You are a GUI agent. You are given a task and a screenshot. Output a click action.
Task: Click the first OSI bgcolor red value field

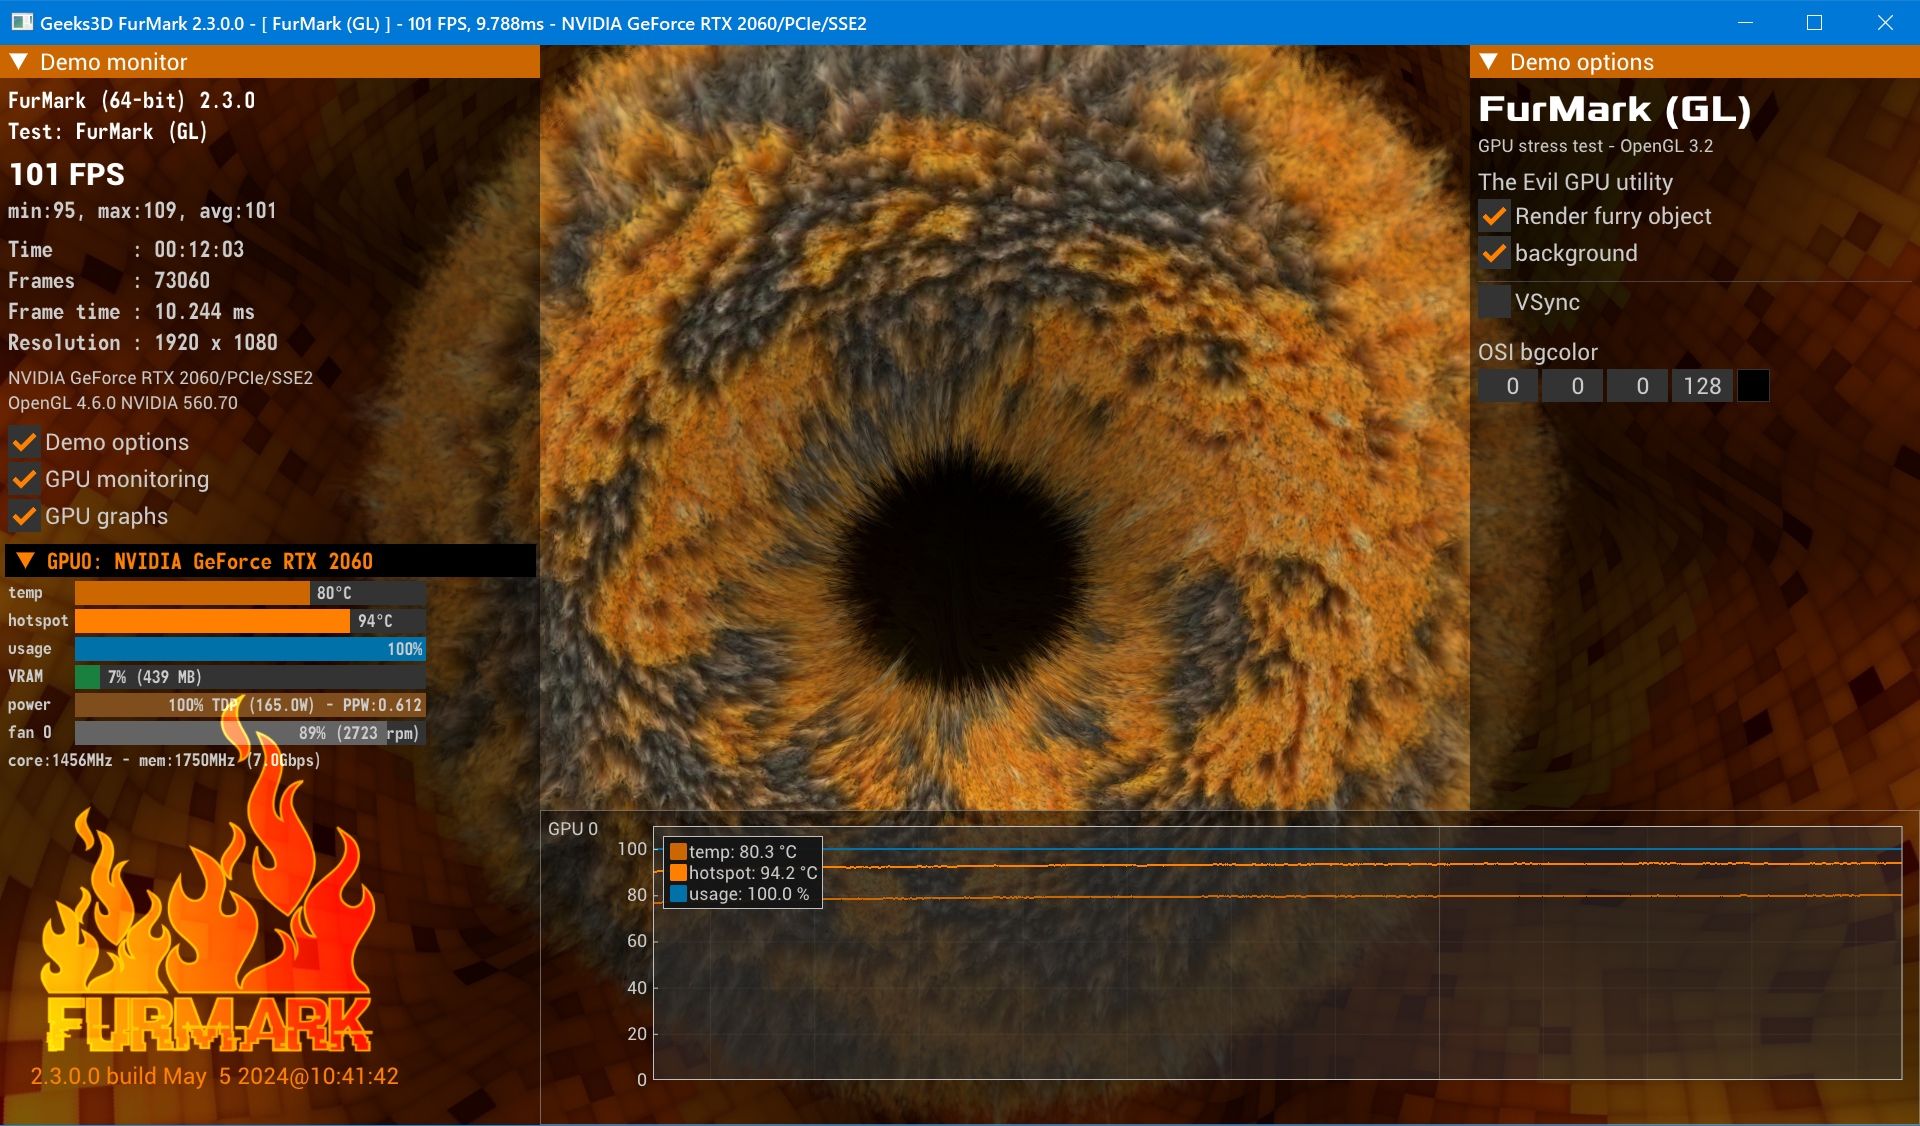click(1509, 386)
